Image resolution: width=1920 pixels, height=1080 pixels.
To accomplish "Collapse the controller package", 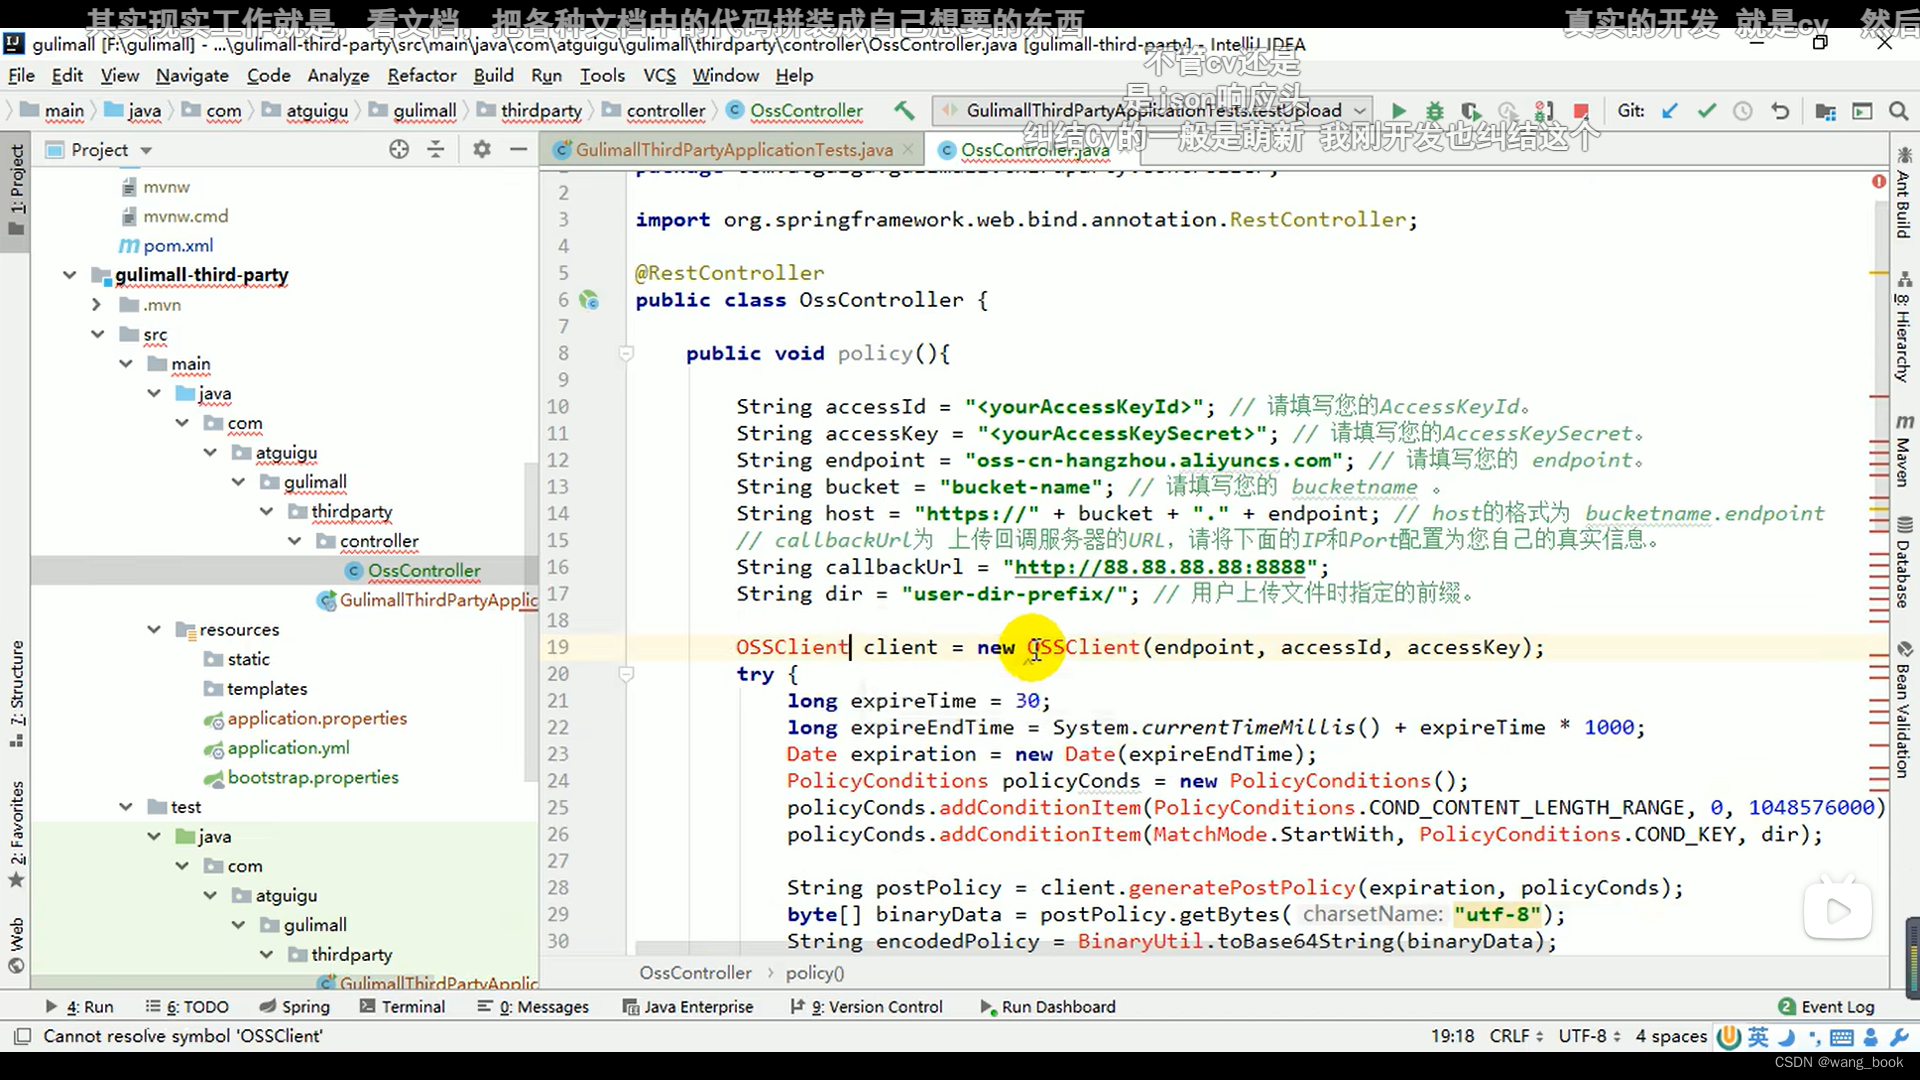I will click(294, 541).
